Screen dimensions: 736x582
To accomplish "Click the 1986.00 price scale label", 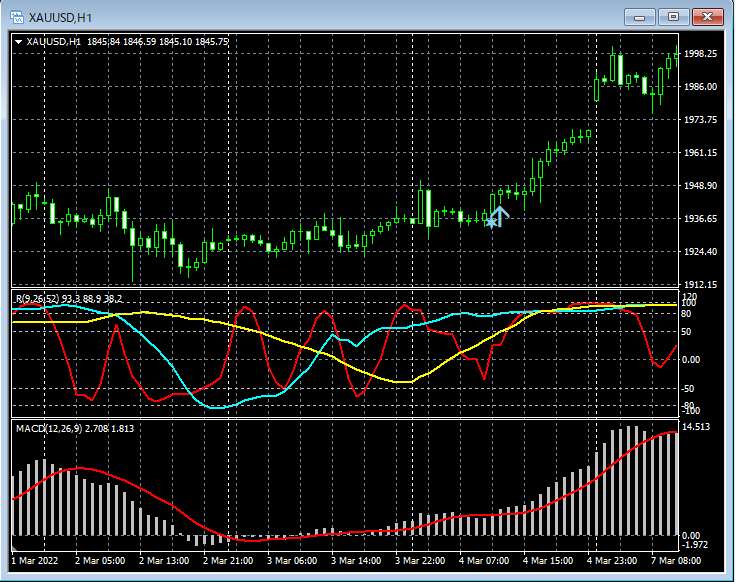I will 700,86.
